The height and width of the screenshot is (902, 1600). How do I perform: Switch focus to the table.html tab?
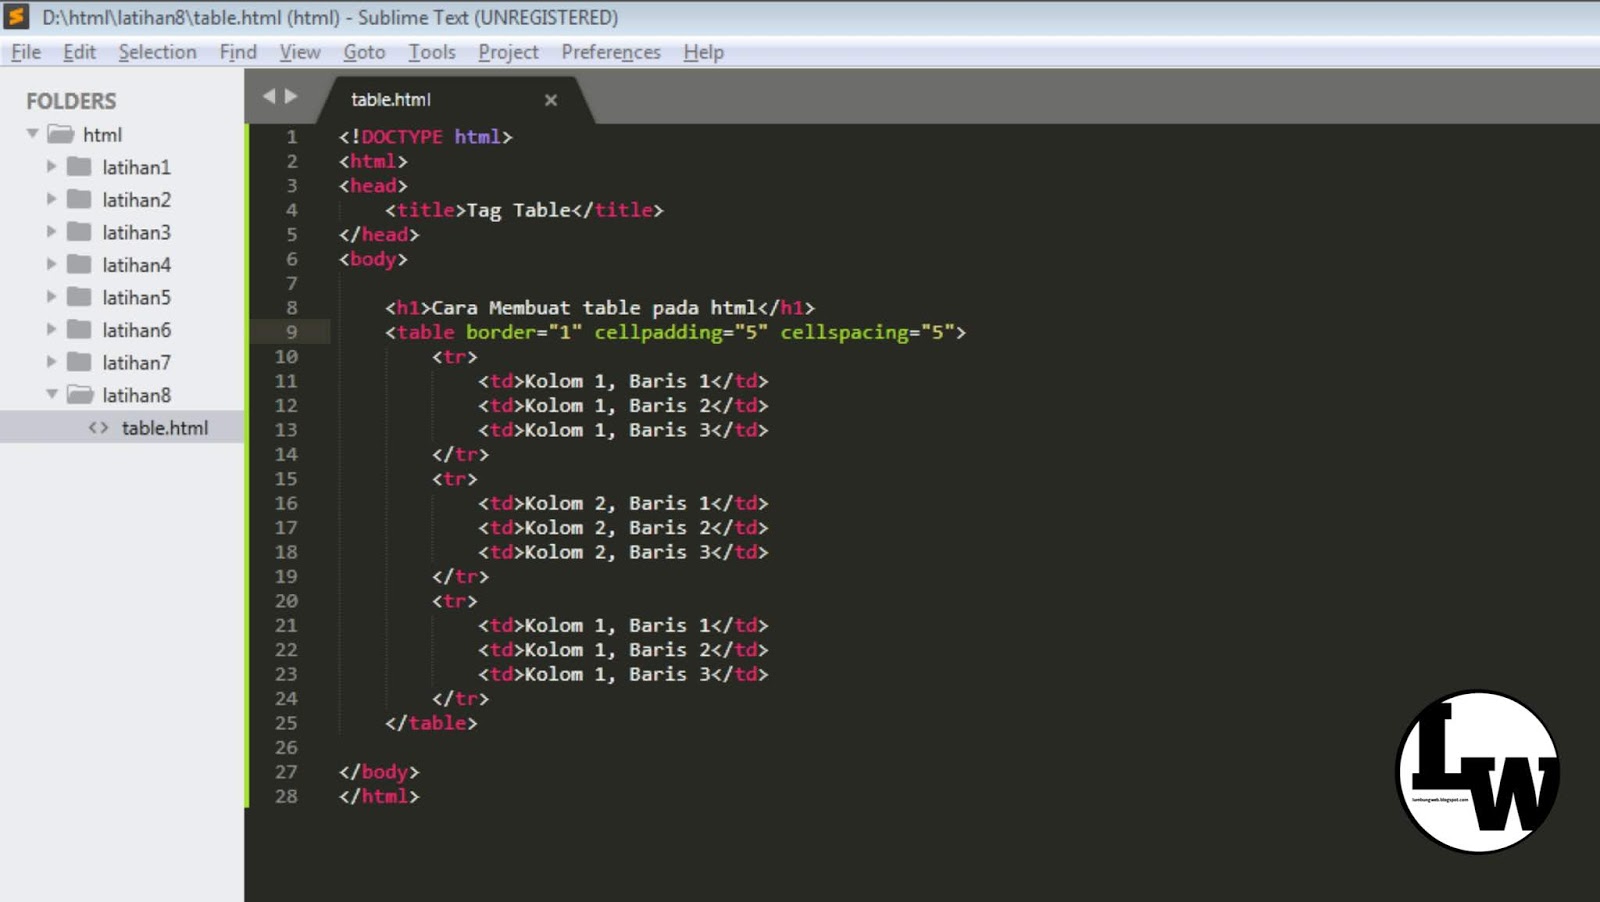click(x=390, y=99)
